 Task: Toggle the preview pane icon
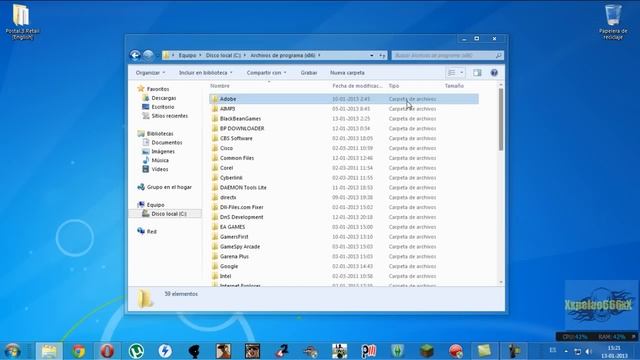(x=477, y=73)
